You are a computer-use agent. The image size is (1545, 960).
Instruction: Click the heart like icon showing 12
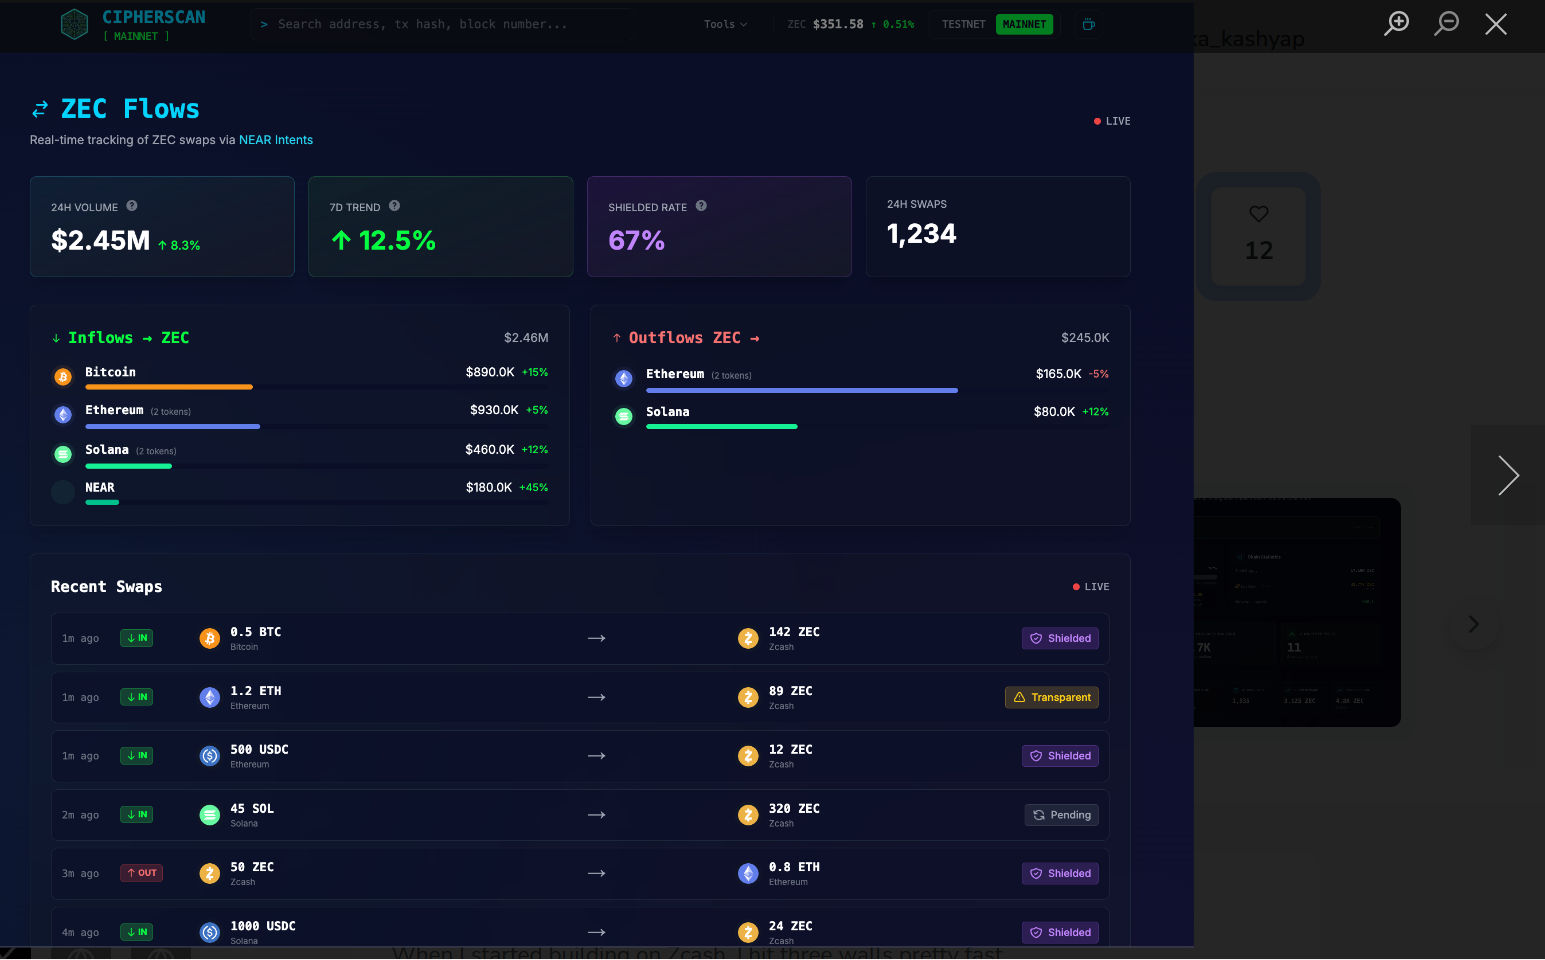pos(1259,214)
